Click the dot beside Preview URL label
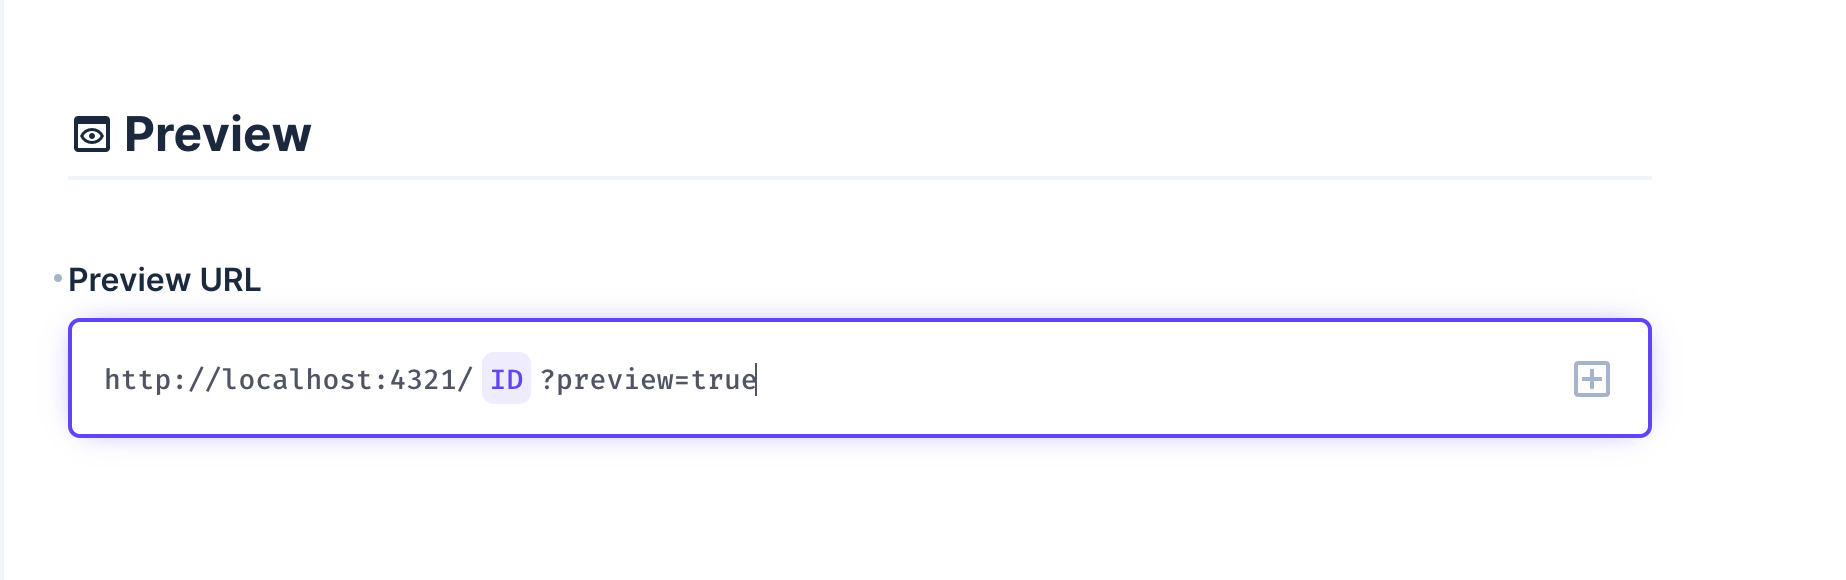Screen dimensions: 1846x580 coord(58,278)
